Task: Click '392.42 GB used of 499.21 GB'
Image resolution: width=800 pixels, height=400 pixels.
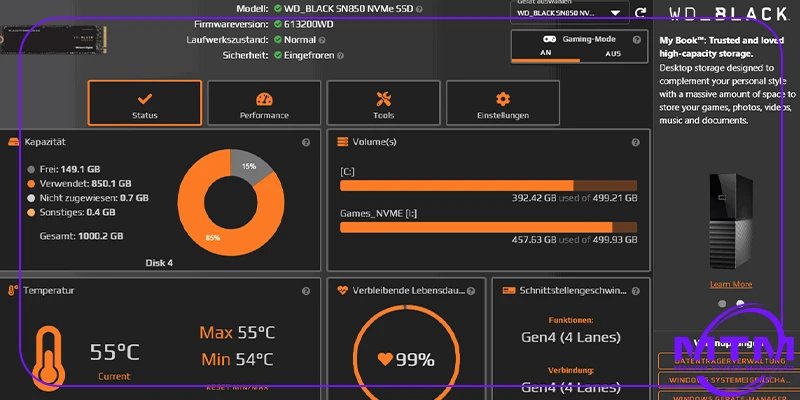Action: click(574, 198)
